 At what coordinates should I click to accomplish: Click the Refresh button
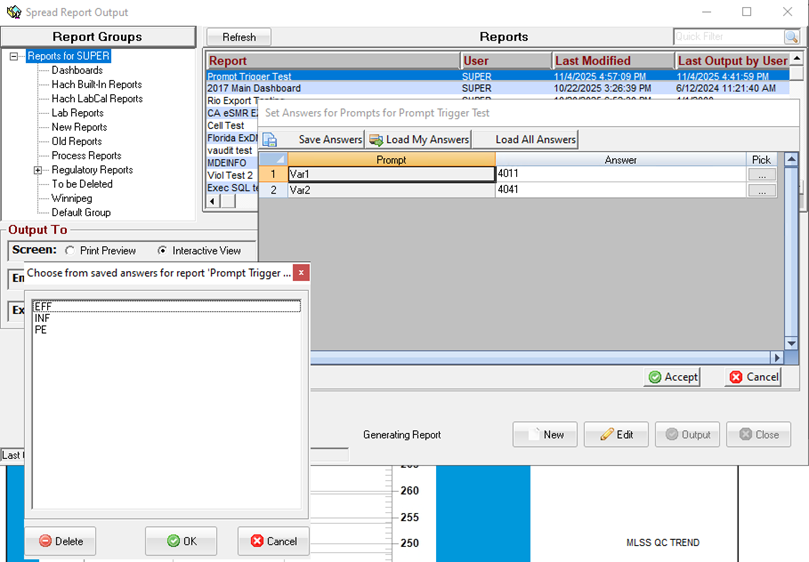click(239, 37)
